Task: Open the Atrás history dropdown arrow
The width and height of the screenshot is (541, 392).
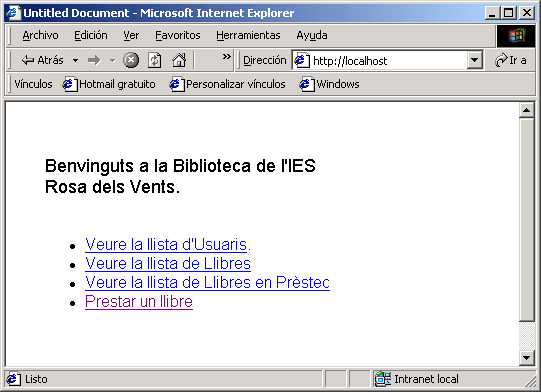Action: [x=75, y=61]
